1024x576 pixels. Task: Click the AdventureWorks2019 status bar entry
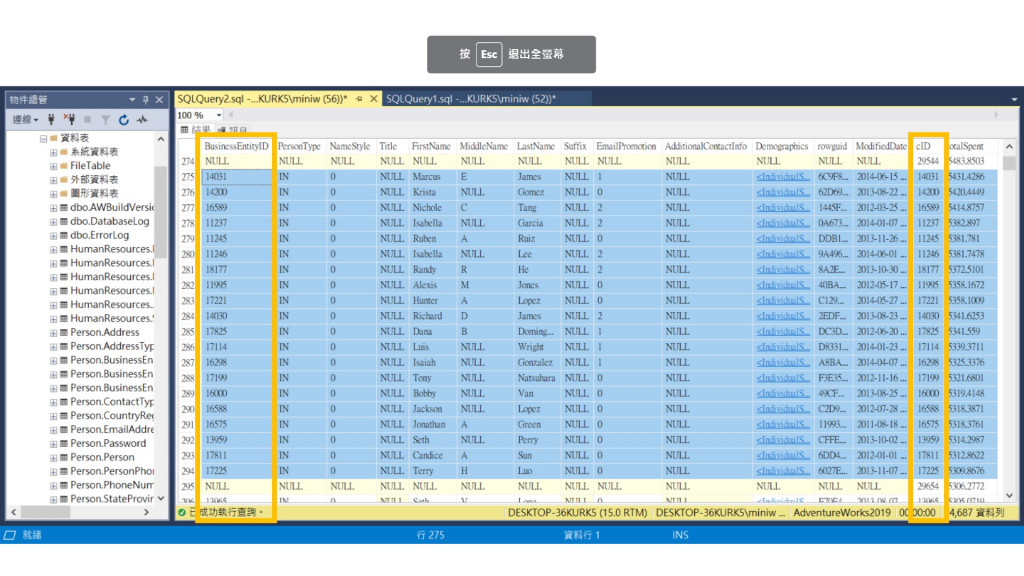coord(842,513)
